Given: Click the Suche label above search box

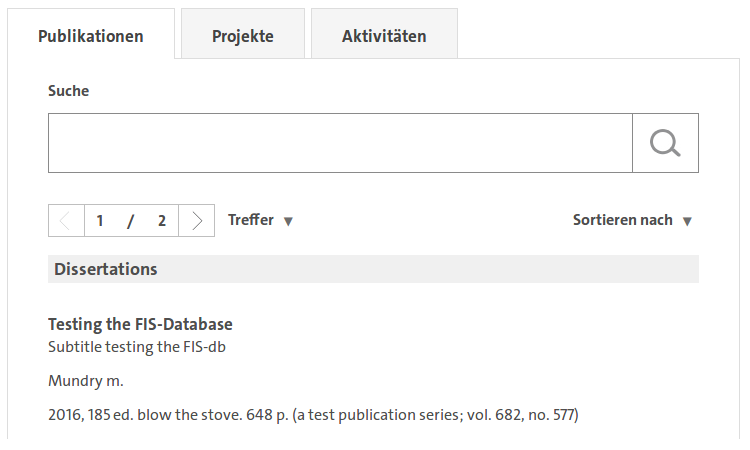Looking at the screenshot, I should pyautogui.click(x=68, y=91).
